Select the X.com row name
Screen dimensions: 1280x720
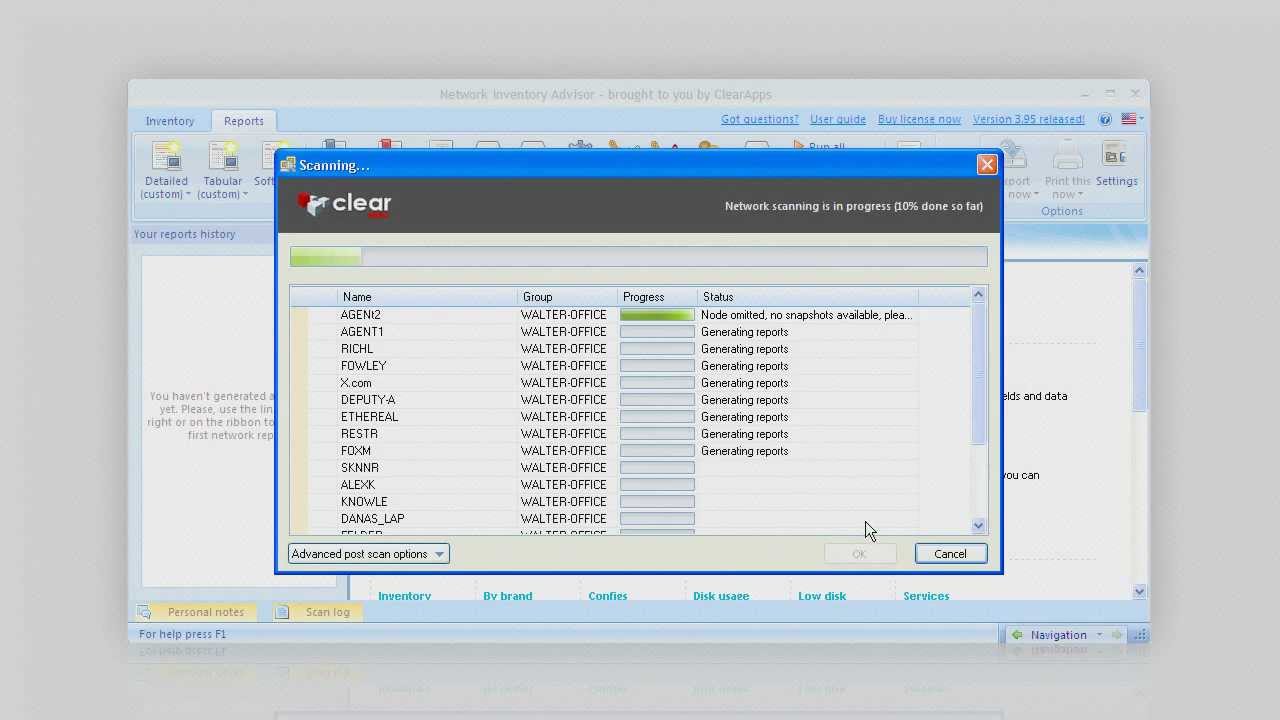356,383
